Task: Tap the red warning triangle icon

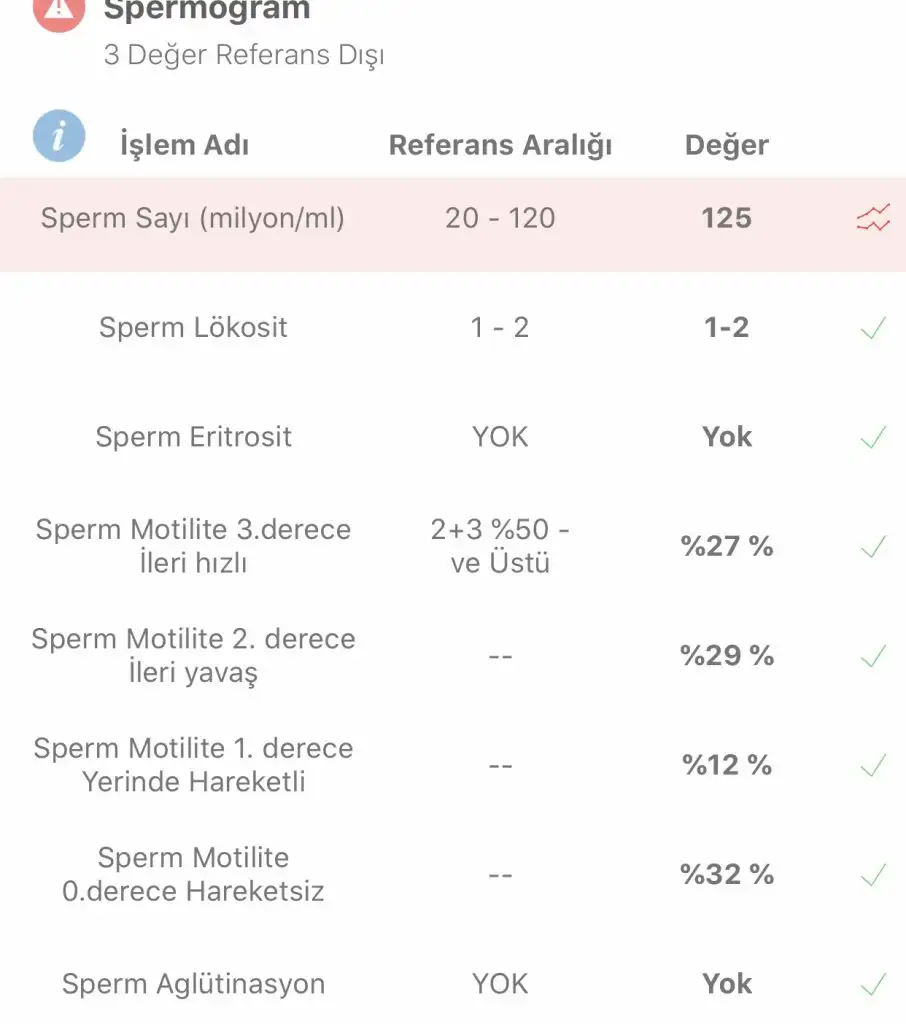Action: 59,12
